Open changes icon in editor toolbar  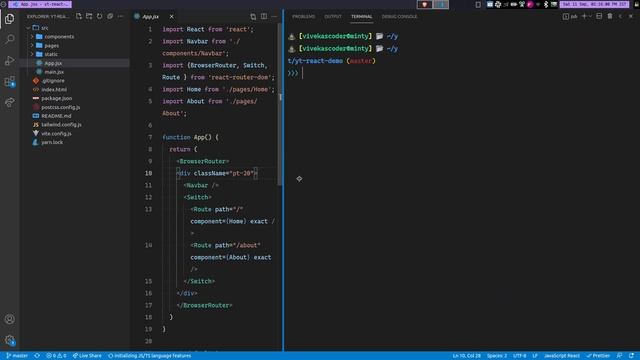pyautogui.click(x=253, y=16)
